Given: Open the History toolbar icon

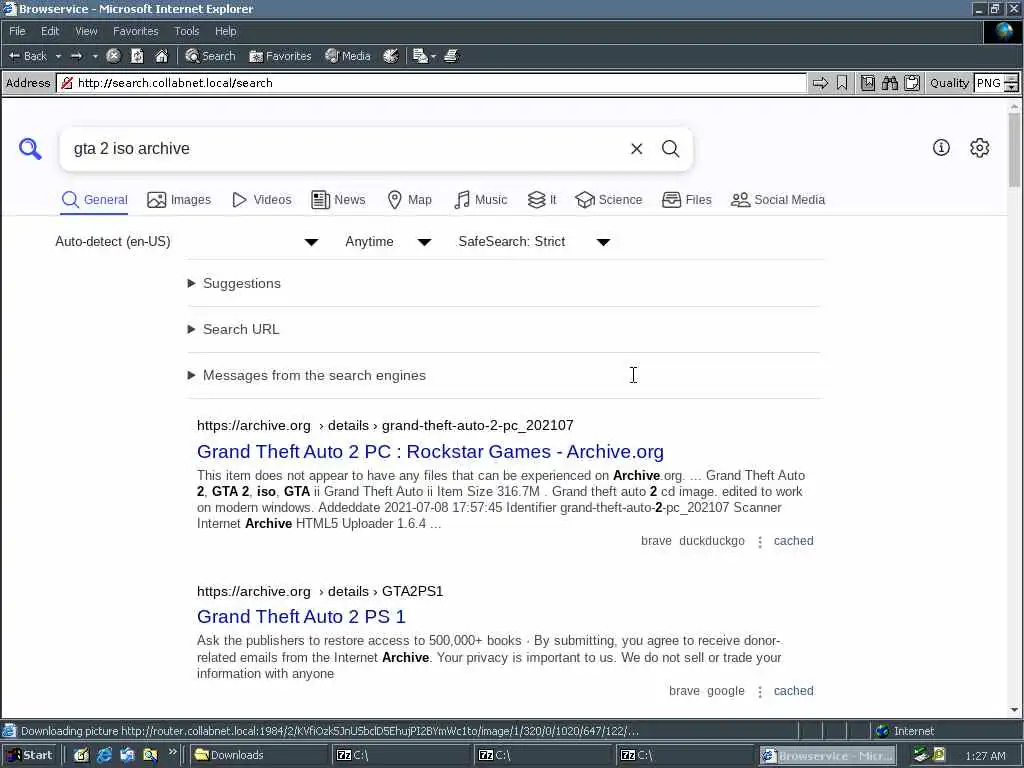Looking at the screenshot, I should pyautogui.click(x=391, y=56).
